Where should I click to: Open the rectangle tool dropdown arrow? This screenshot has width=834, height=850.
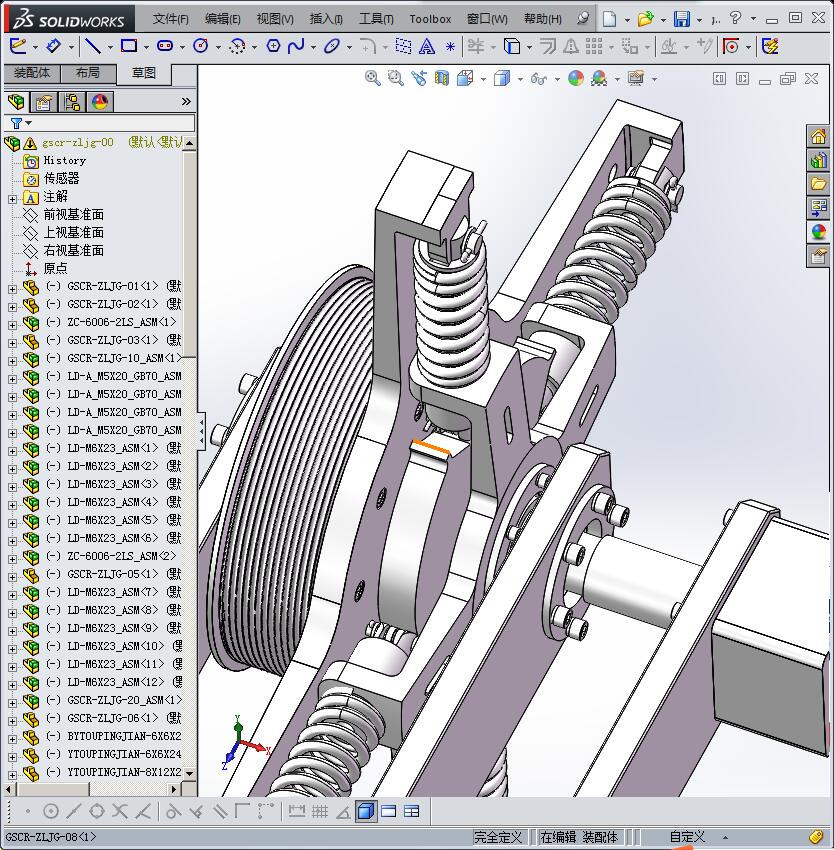146,47
